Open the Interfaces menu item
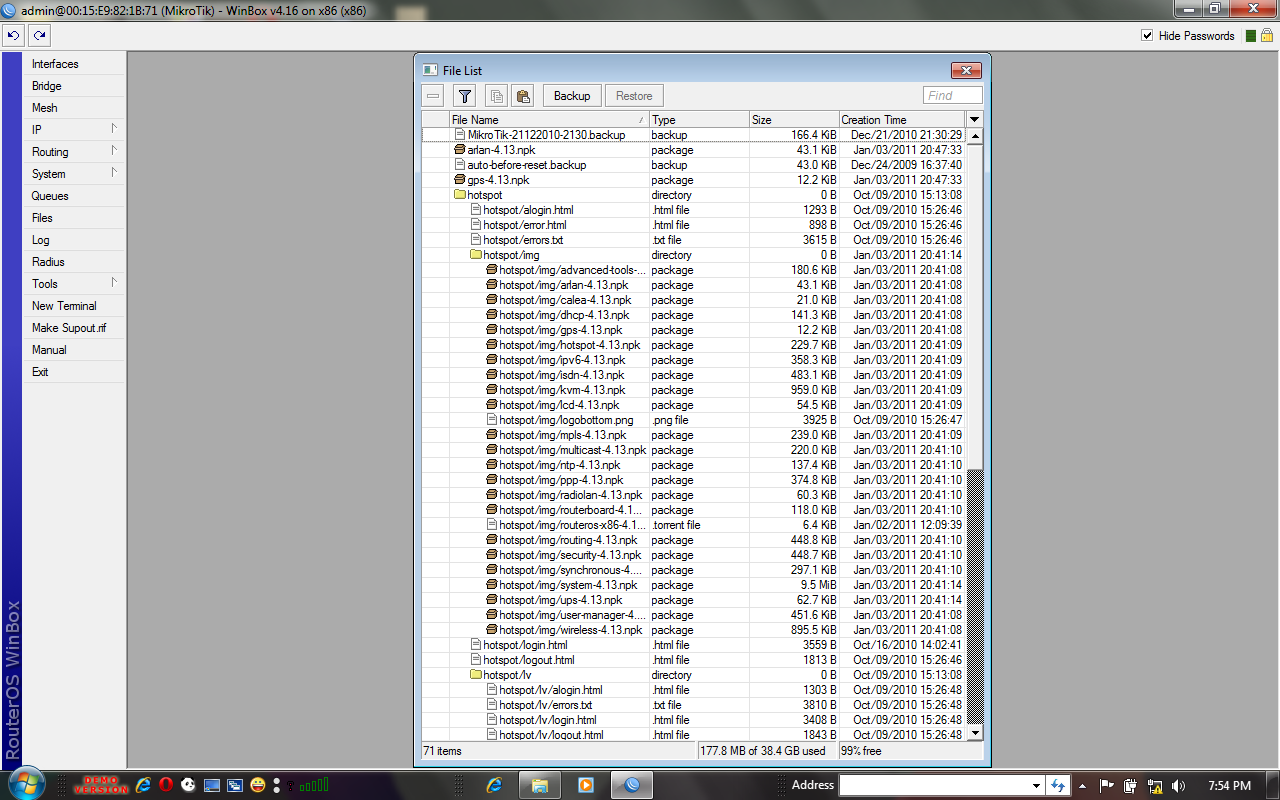The width and height of the screenshot is (1280, 800). point(74,64)
